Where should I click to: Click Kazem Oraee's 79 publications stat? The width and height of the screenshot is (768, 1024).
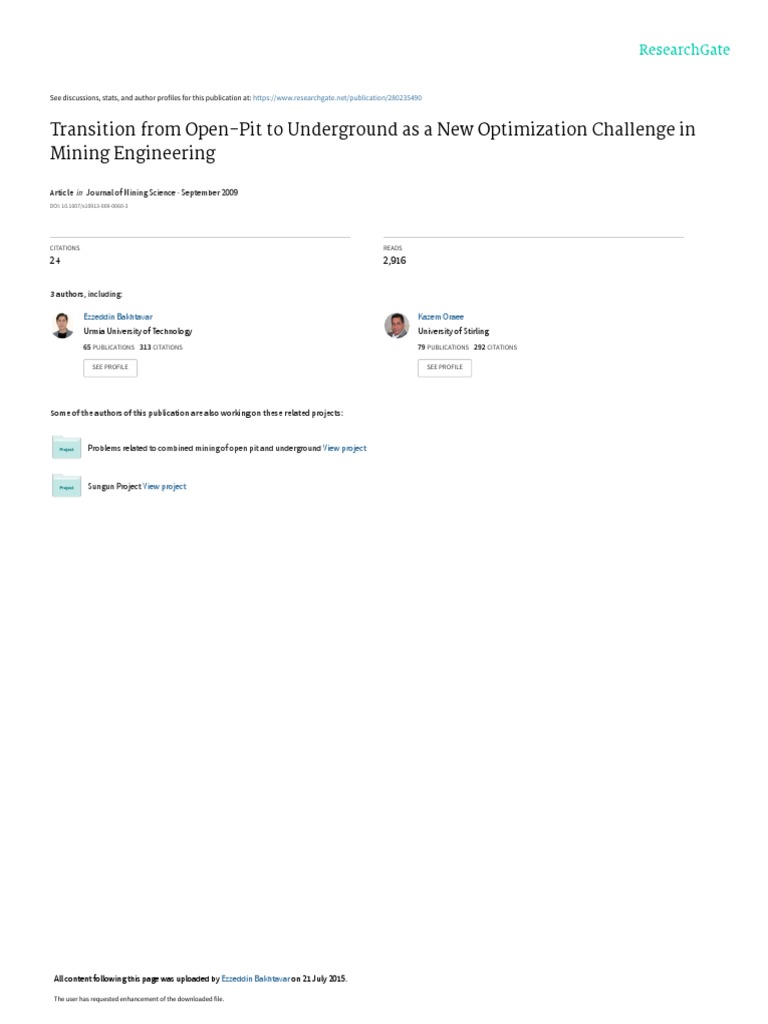pyautogui.click(x=443, y=347)
